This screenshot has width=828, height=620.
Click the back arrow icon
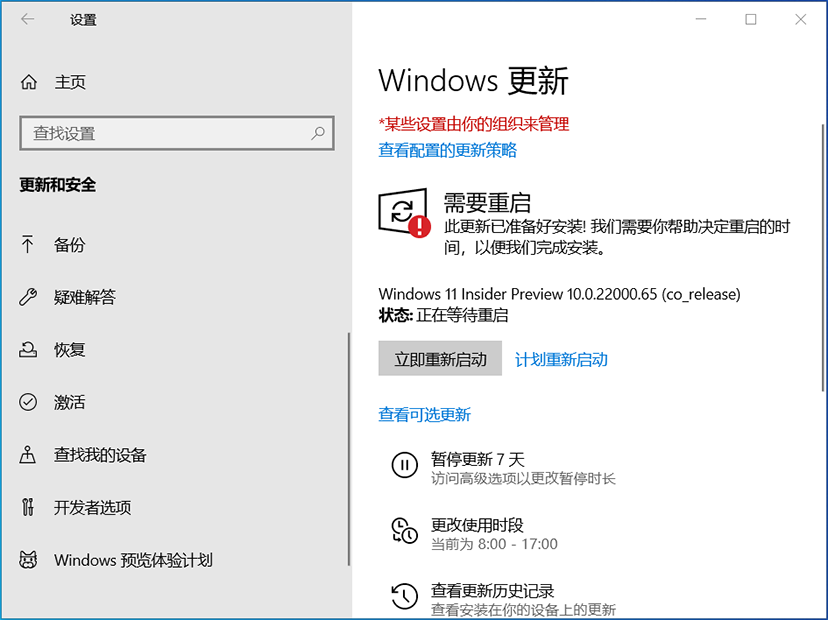[x=27, y=20]
